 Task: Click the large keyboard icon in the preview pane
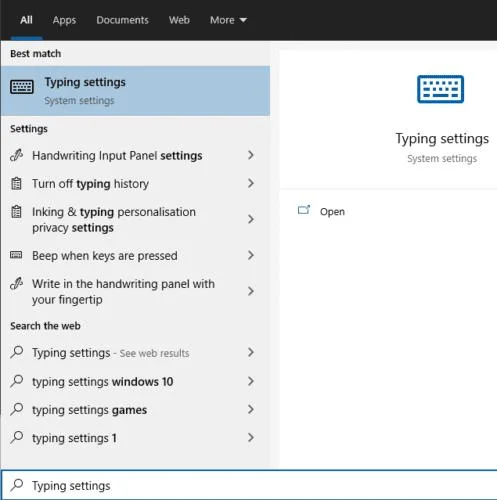(440, 89)
